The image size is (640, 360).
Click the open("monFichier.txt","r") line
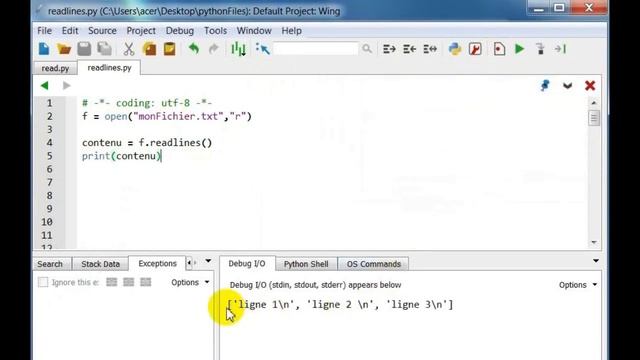coord(167,116)
